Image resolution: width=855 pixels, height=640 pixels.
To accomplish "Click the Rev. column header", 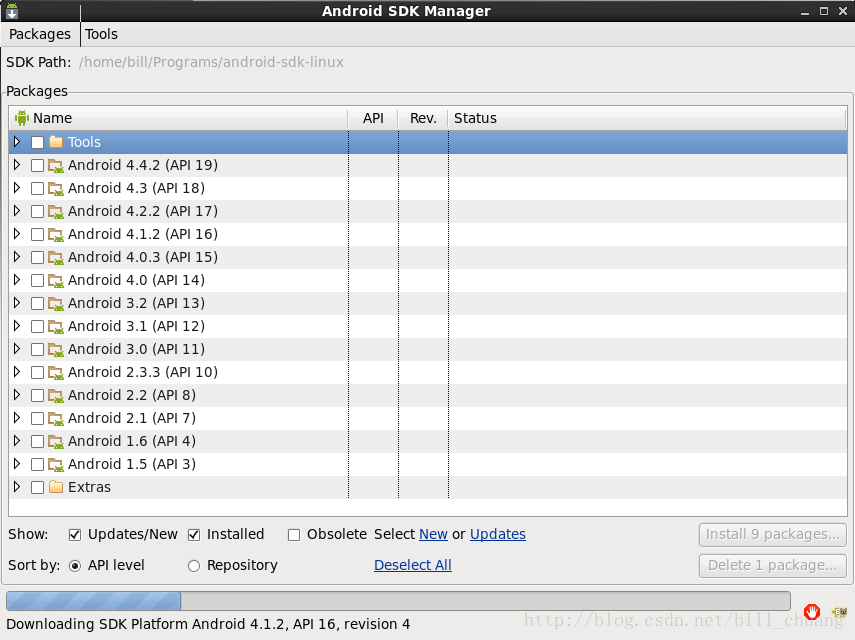I will click(423, 118).
